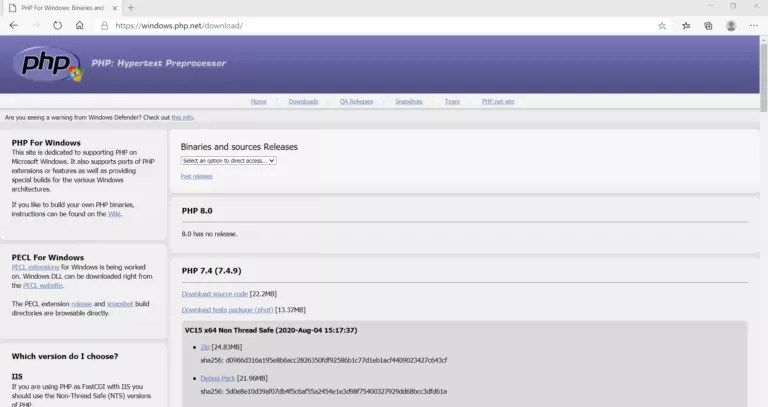The image size is (768, 407).
Task: Download the VC15 x64 Non Thread Safe Zip
Action: tap(205, 347)
